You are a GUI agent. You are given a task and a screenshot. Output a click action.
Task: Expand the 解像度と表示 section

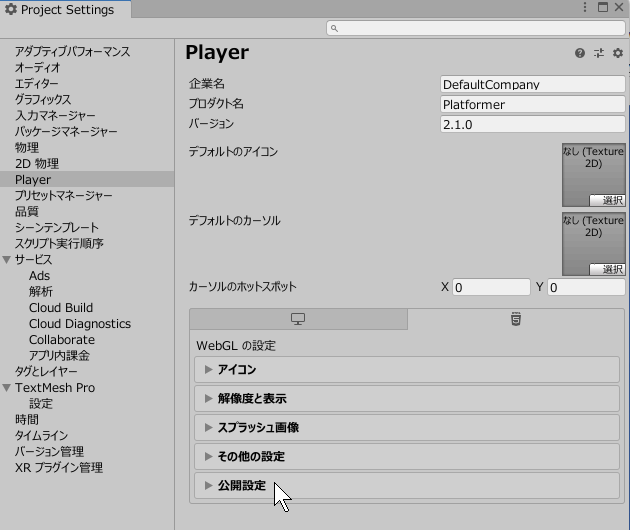point(407,399)
